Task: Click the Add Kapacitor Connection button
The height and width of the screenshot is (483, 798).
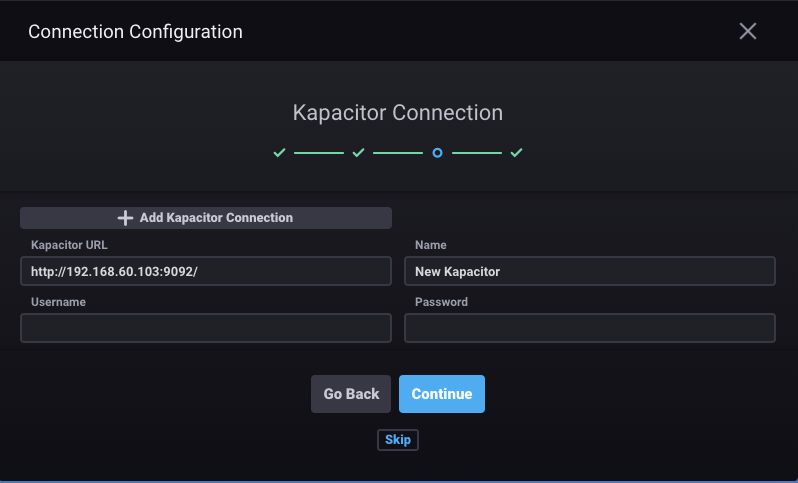Action: coord(206,218)
